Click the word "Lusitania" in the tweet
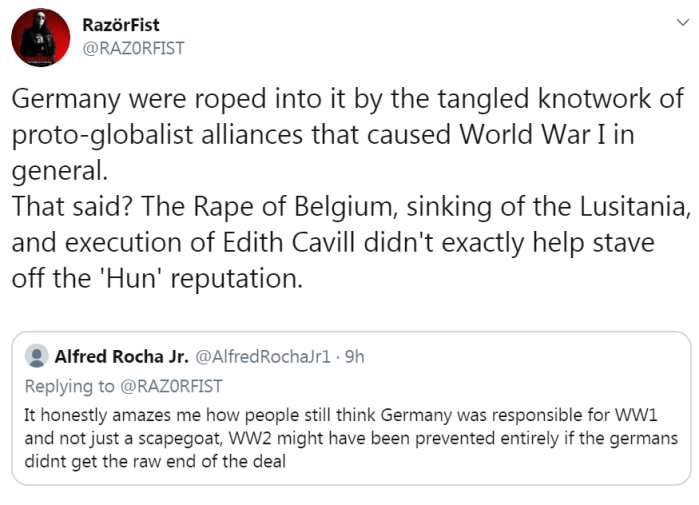Viewport: 699px width, 505px height. (x=613, y=207)
